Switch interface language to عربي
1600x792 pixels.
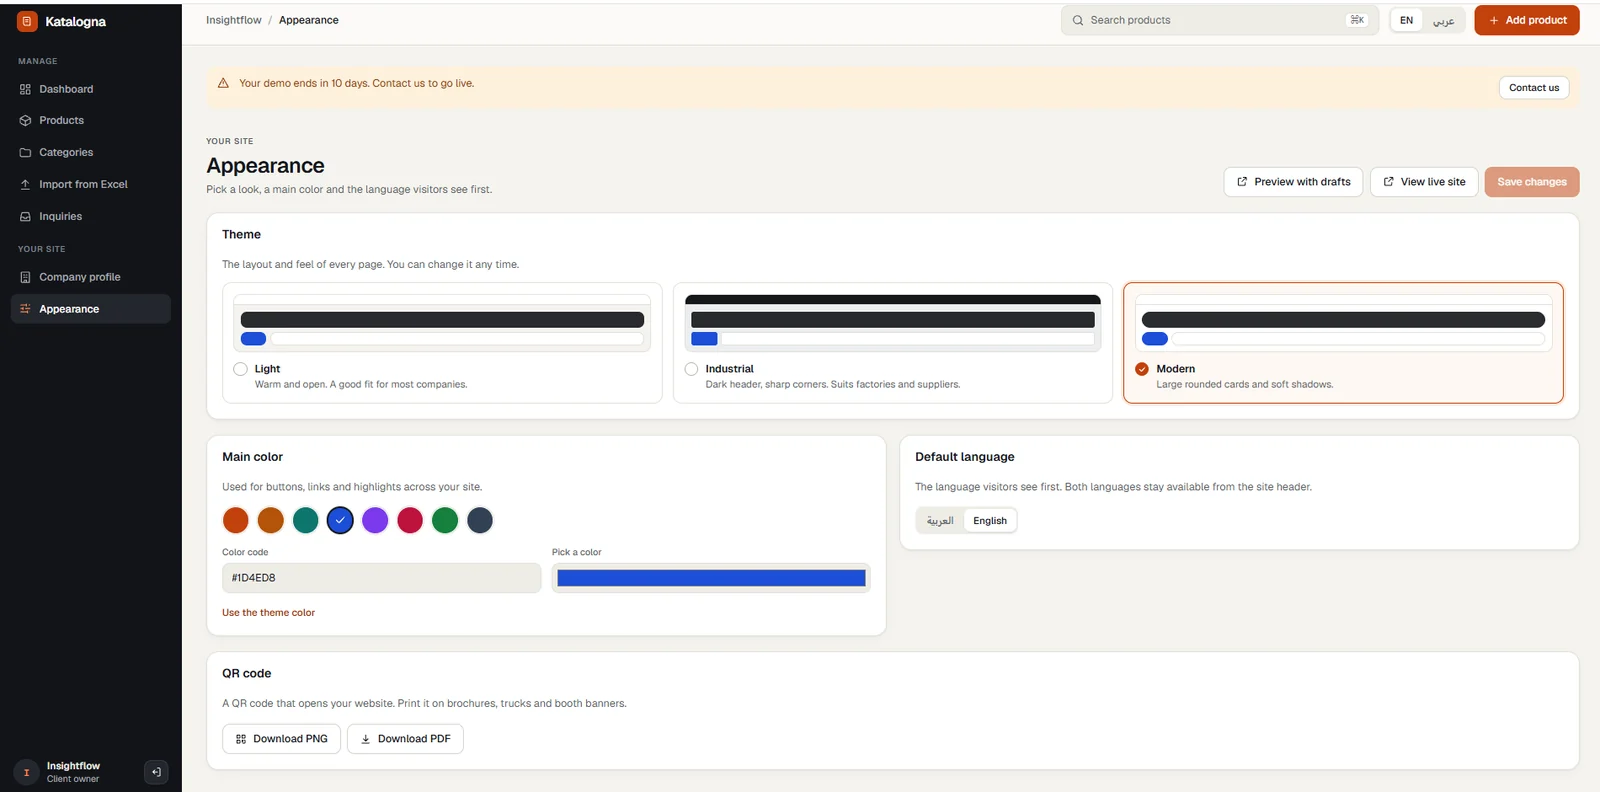(x=1443, y=20)
